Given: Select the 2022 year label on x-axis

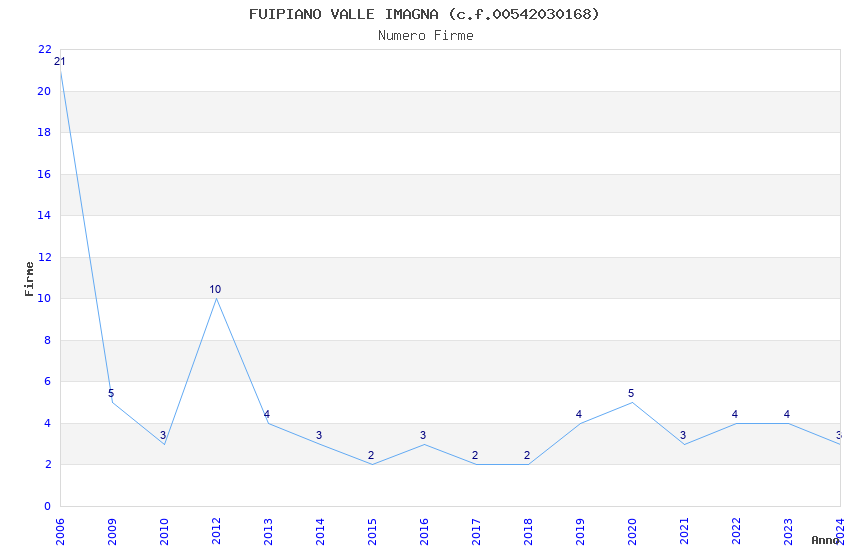Looking at the screenshot, I should coord(737,532).
